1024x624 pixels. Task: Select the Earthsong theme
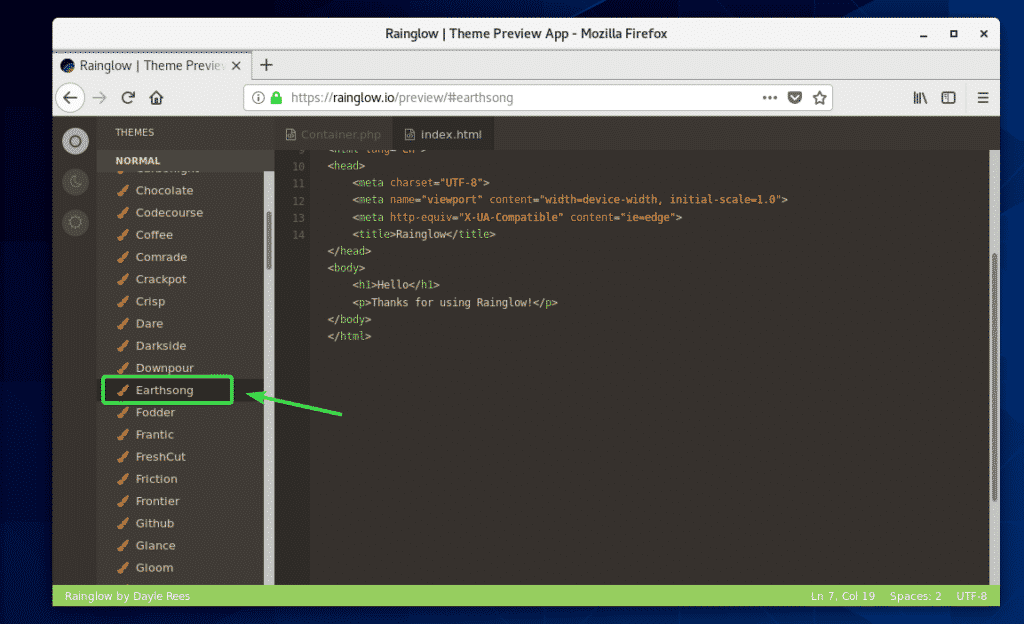point(165,390)
